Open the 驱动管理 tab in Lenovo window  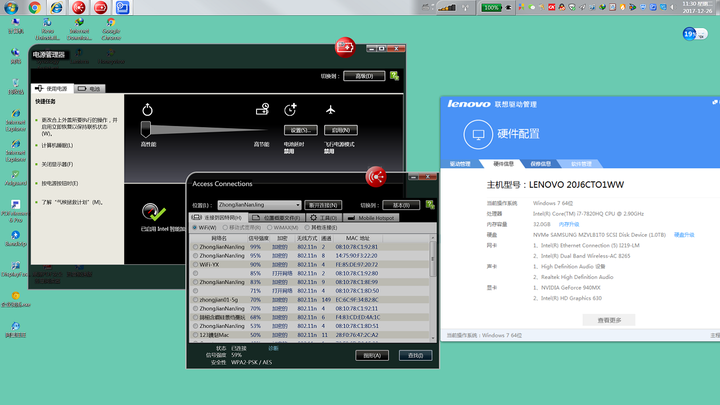coord(460,164)
